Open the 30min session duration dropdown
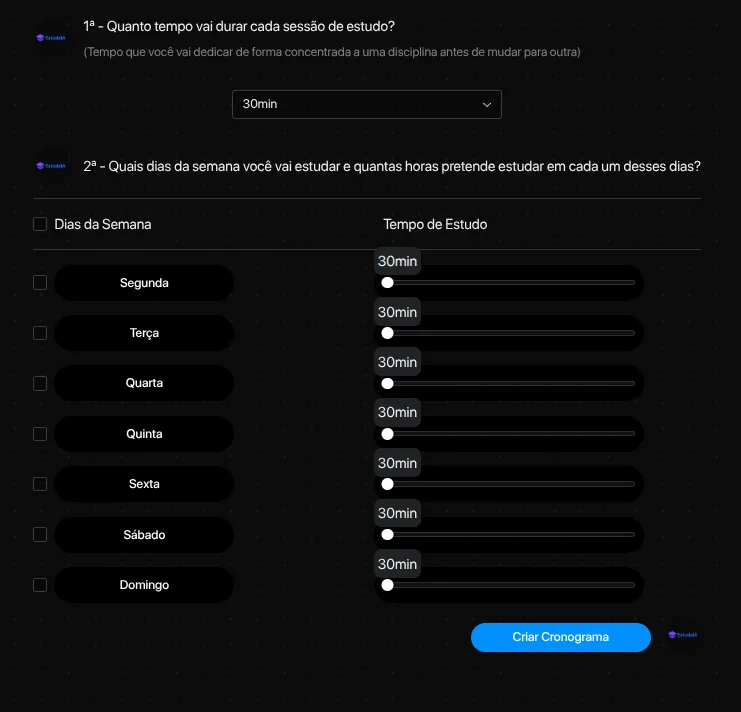Viewport: 741px width, 712px height. pyautogui.click(x=366, y=104)
